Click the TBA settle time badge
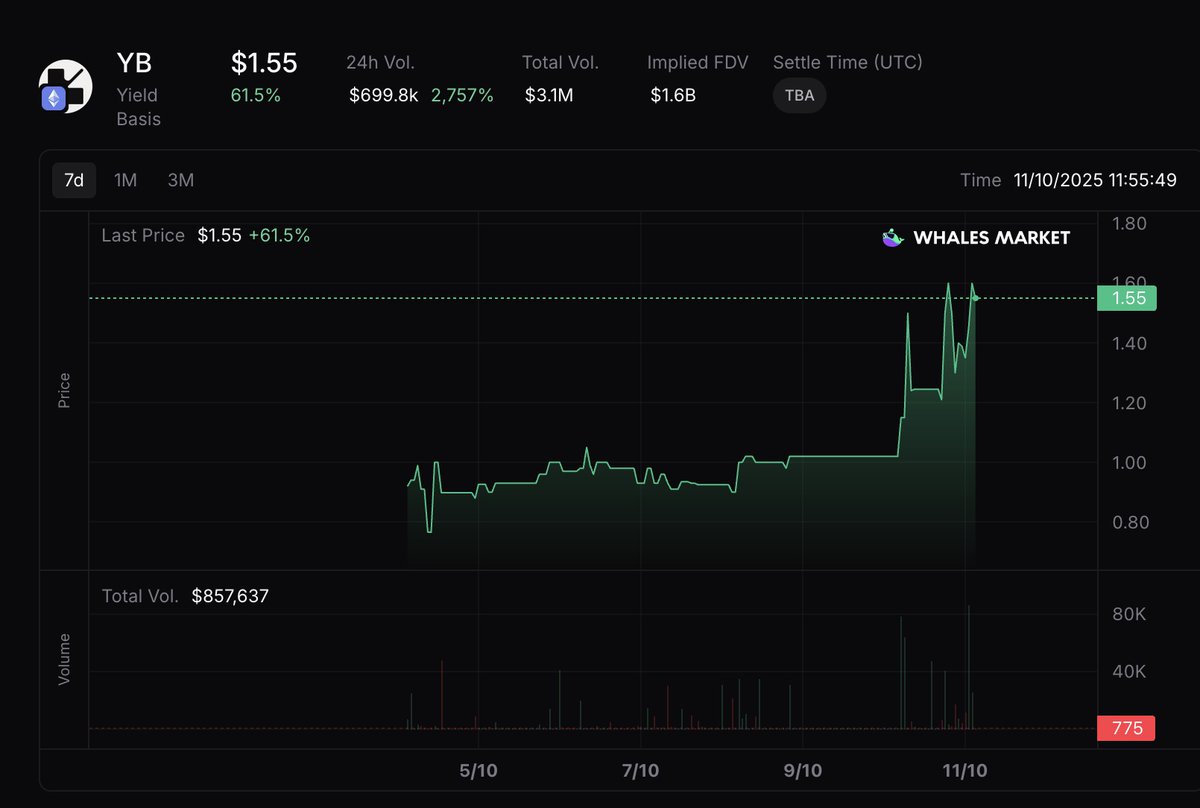 point(799,96)
